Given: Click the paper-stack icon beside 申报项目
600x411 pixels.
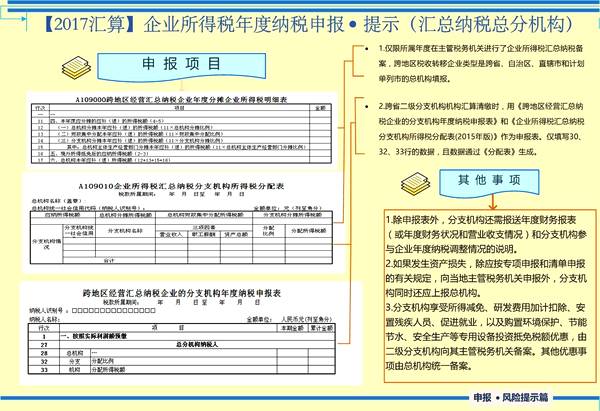Looking at the screenshot, I should pyautogui.click(x=77, y=67).
